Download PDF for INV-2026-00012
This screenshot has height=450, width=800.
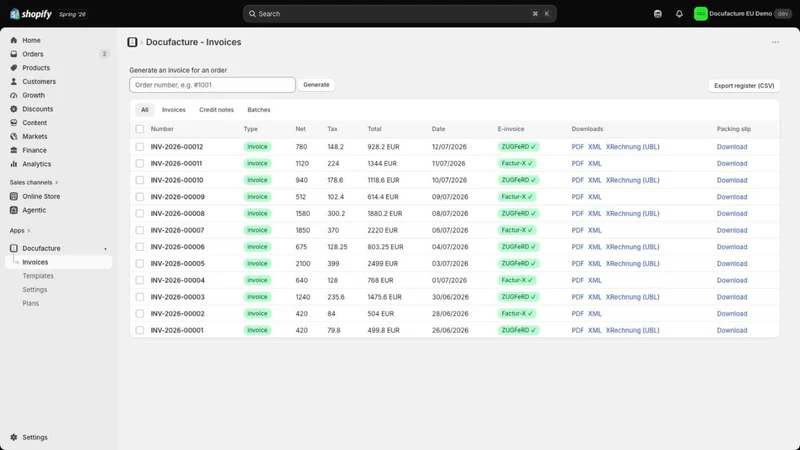click(x=578, y=147)
